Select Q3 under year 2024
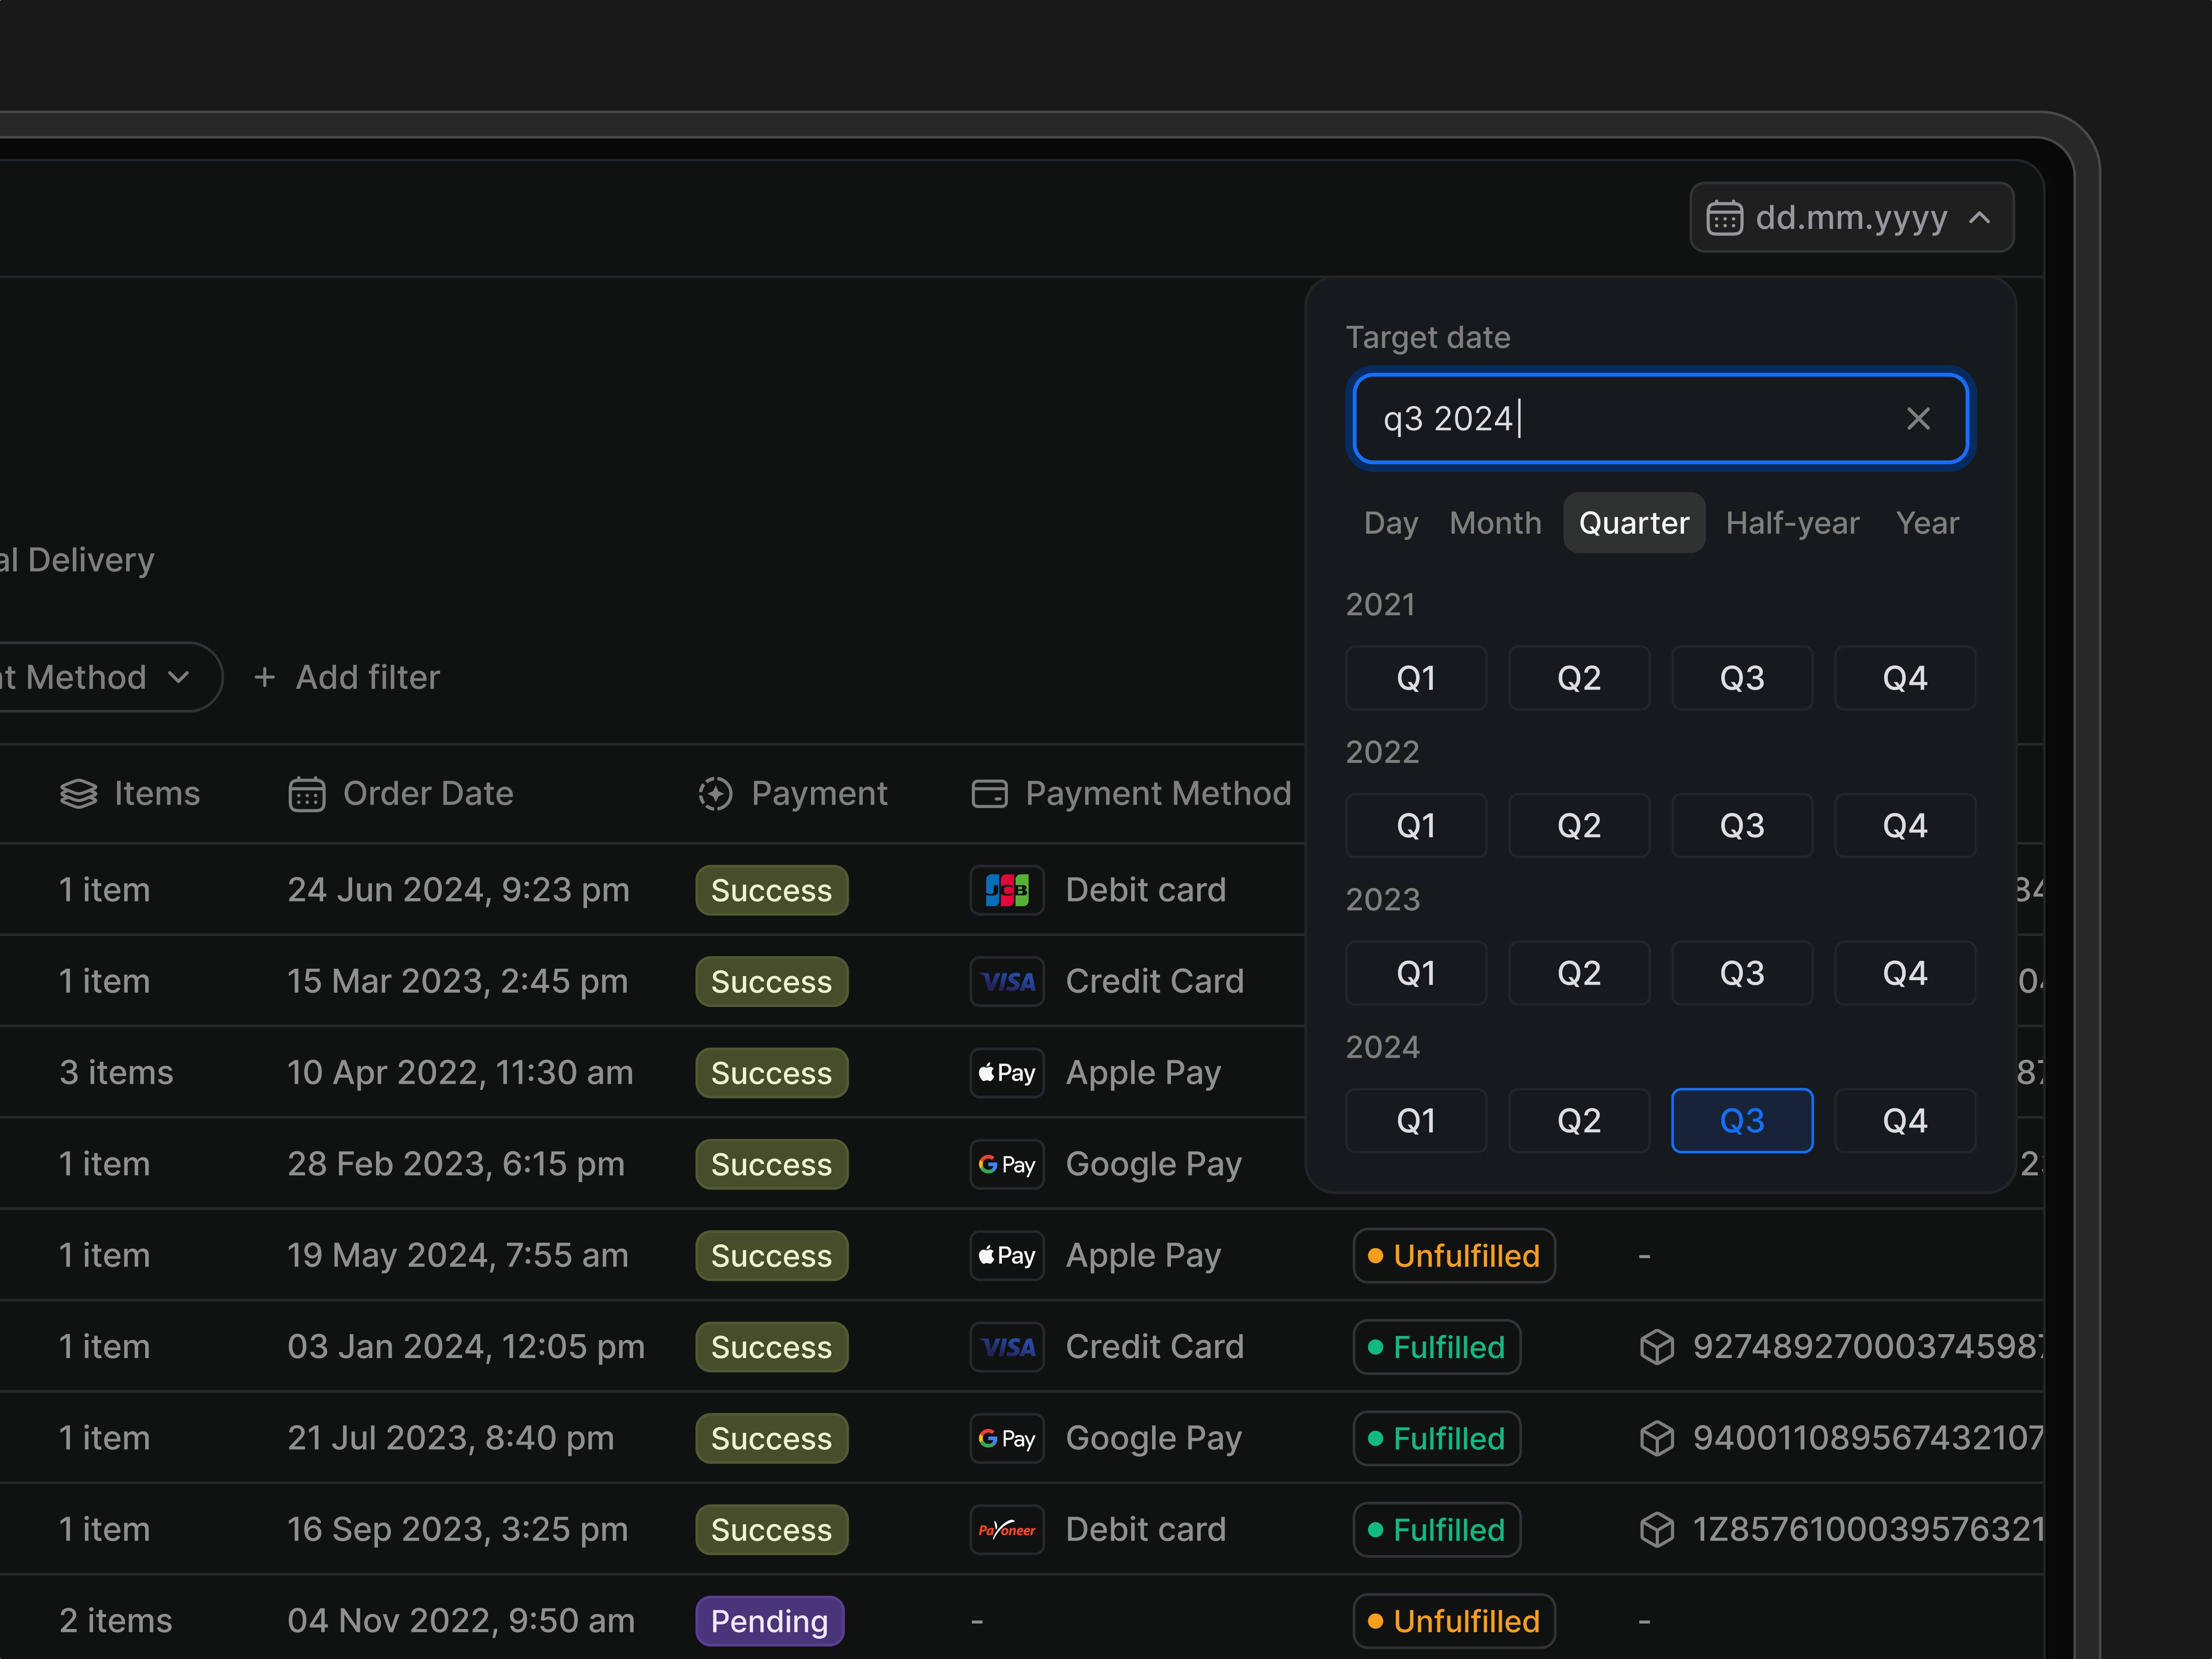 pyautogui.click(x=1741, y=1120)
